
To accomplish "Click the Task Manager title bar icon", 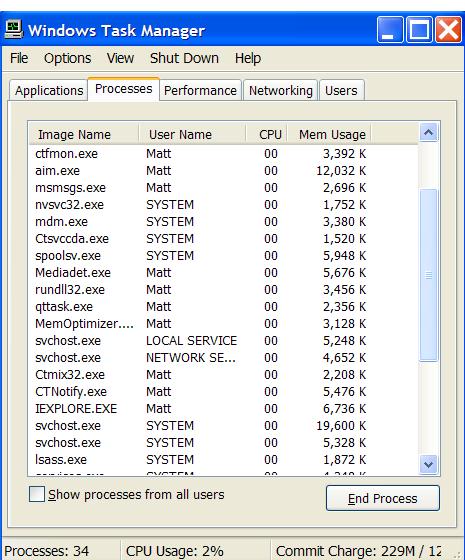I will coord(14,30).
